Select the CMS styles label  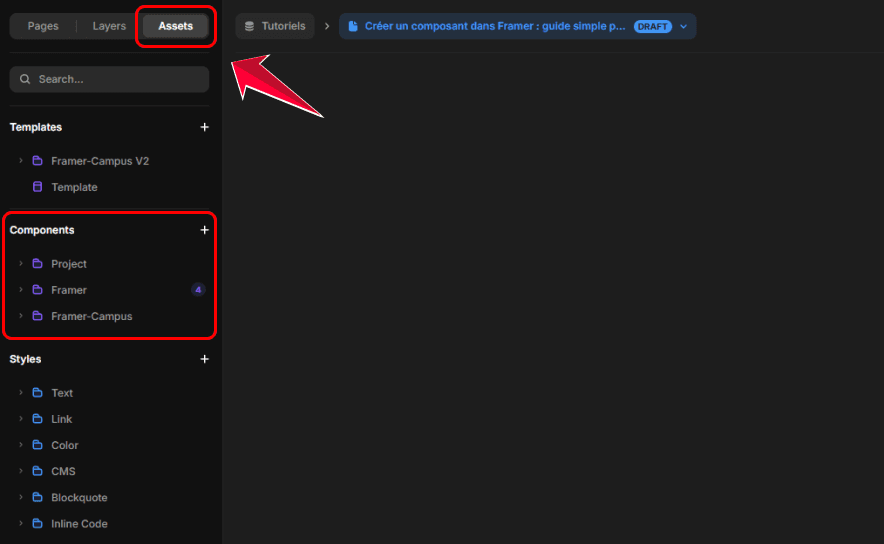pyautogui.click(x=63, y=471)
